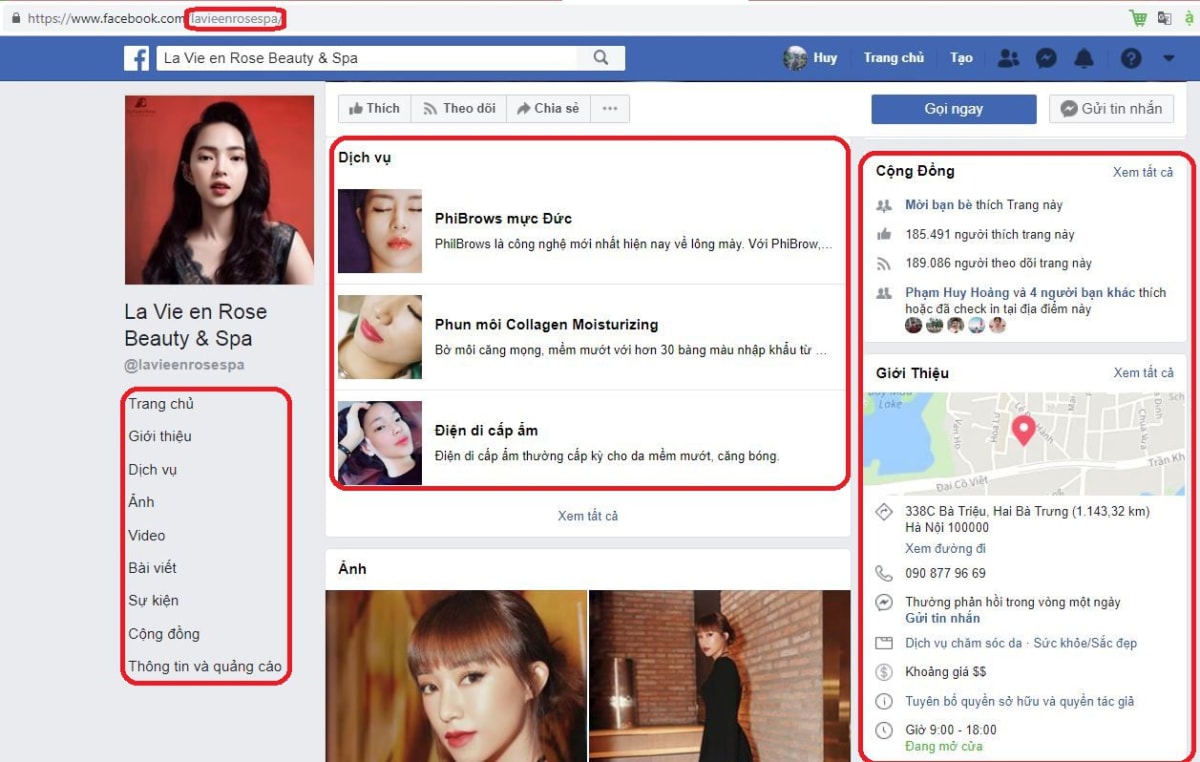Click the shopping cart extension icon

(1138, 18)
